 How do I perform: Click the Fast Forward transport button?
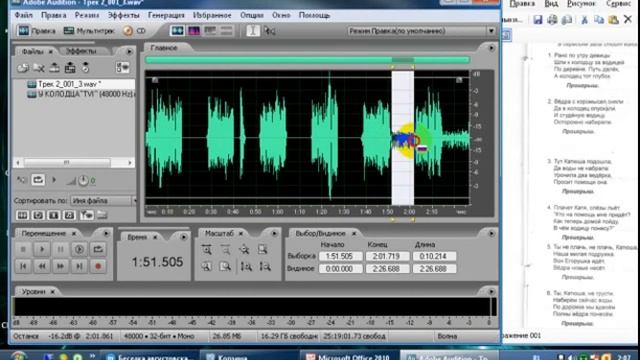coord(60,266)
